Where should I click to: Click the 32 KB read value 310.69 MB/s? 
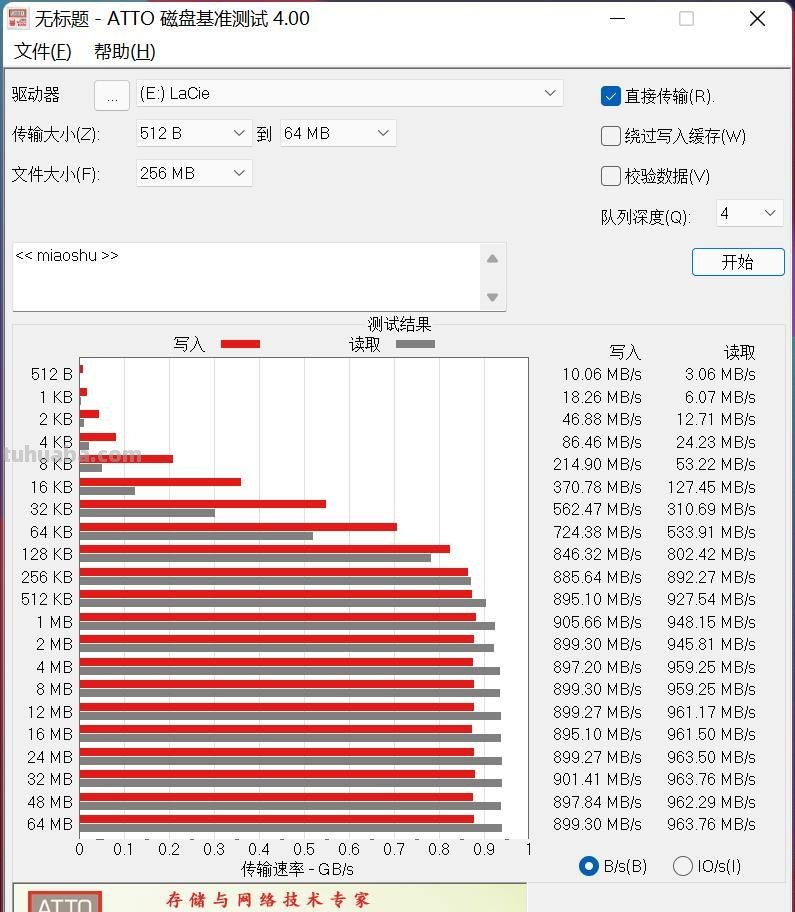[x=711, y=510]
